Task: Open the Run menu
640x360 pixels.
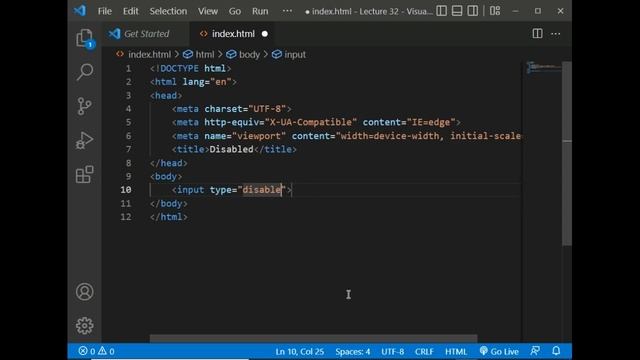Action: point(260,11)
